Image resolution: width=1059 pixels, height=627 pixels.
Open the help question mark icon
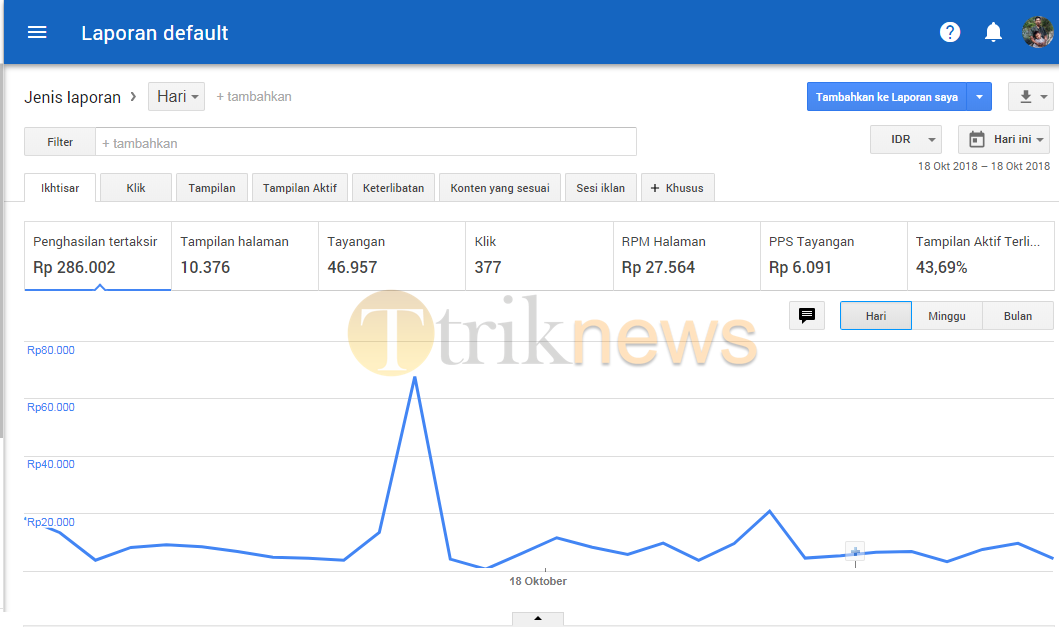[950, 32]
